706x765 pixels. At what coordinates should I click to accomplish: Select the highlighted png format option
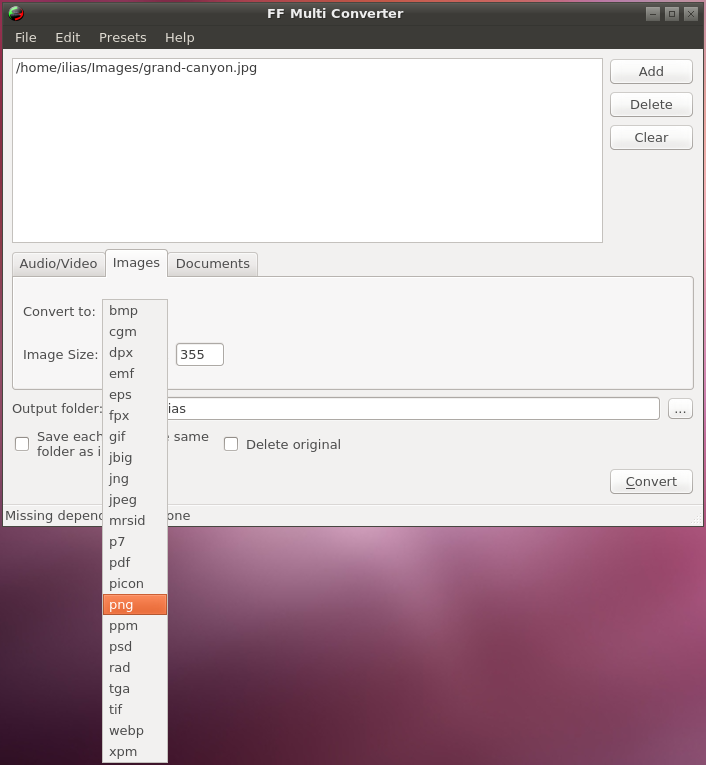pos(135,604)
